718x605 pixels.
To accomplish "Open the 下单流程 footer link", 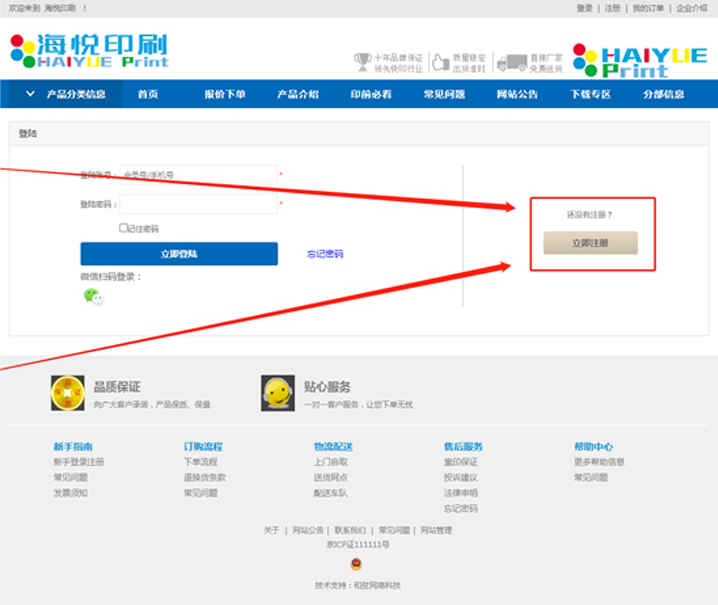I will (x=200, y=462).
